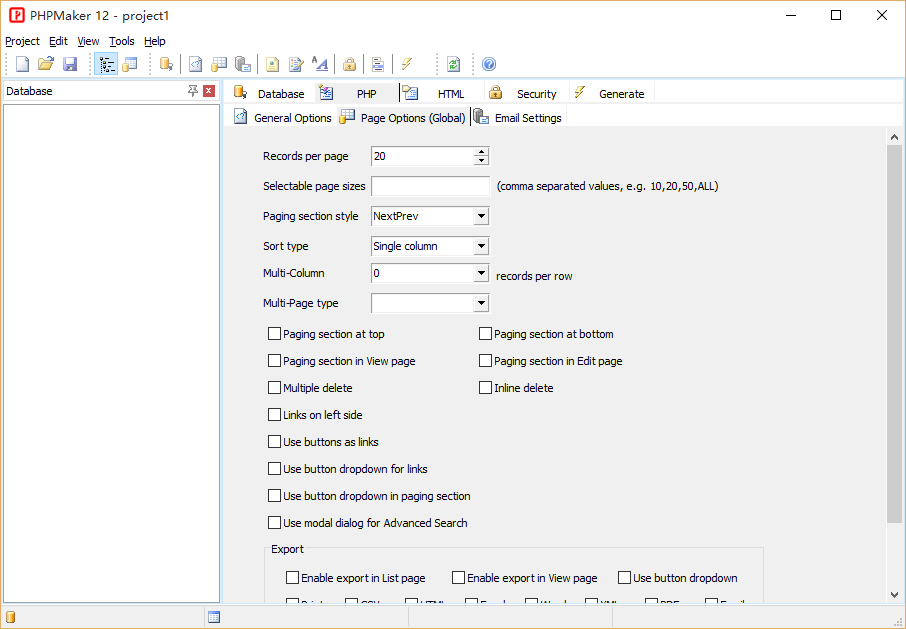Check Use button dropdown for links
906x629 pixels.
[274, 469]
